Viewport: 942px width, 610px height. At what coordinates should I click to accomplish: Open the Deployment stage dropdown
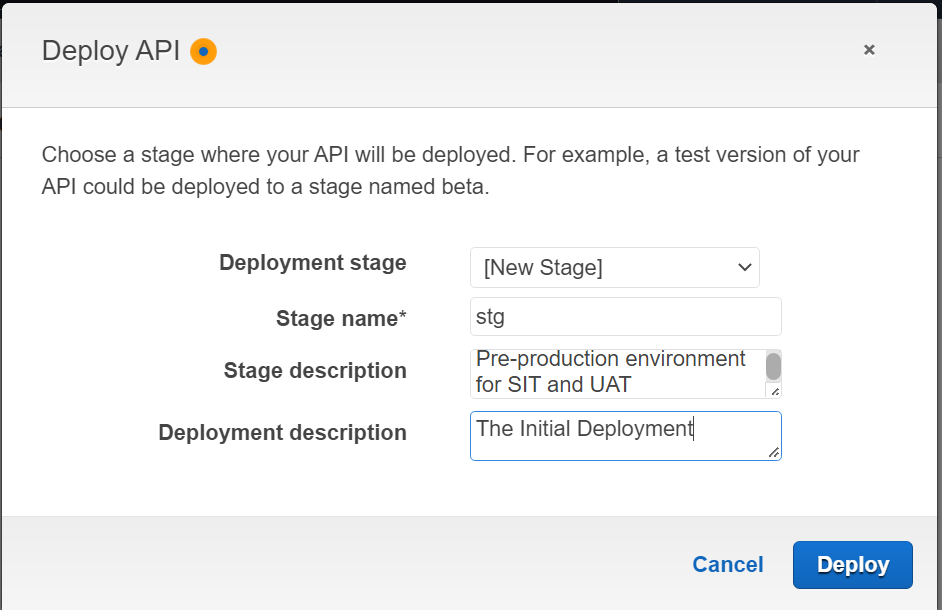coord(614,268)
